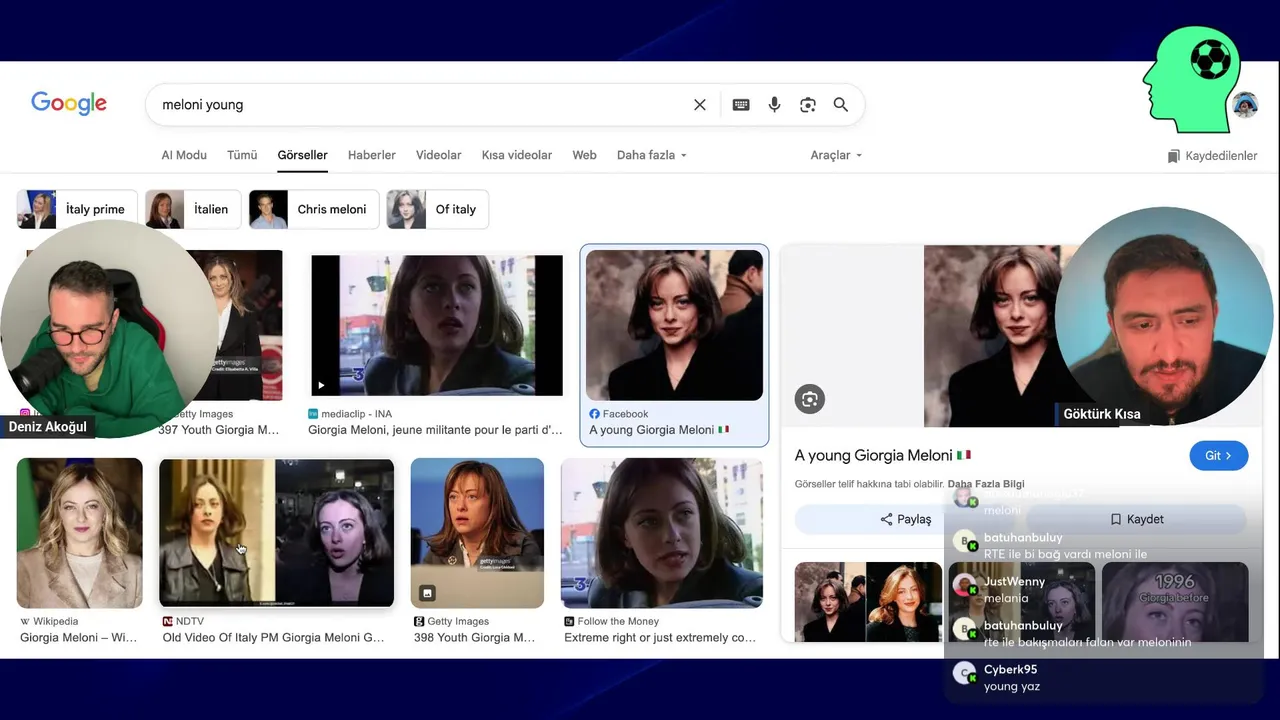This screenshot has height=720, width=1280.
Task: Expand the Daha fazla dropdown
Action: tap(652, 155)
